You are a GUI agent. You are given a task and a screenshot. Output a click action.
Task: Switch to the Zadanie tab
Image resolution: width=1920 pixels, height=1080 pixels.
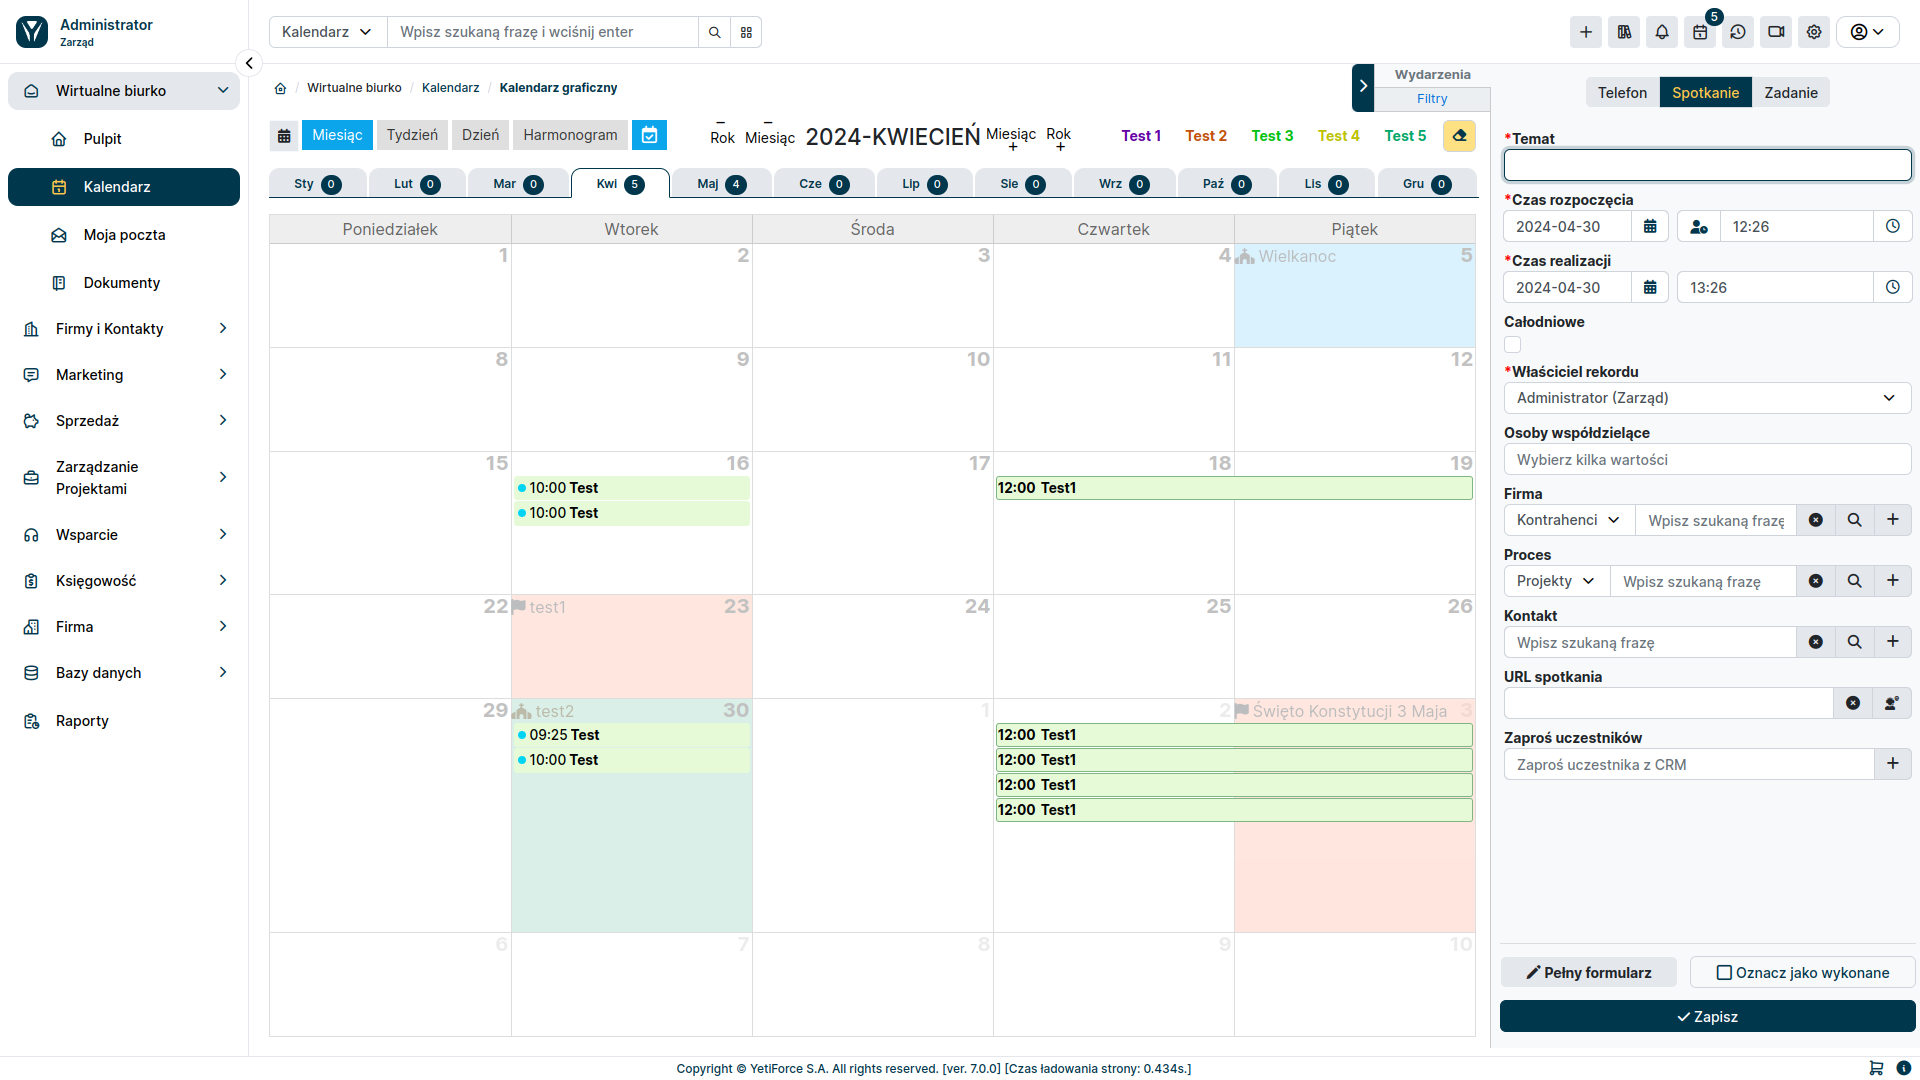coord(1790,93)
